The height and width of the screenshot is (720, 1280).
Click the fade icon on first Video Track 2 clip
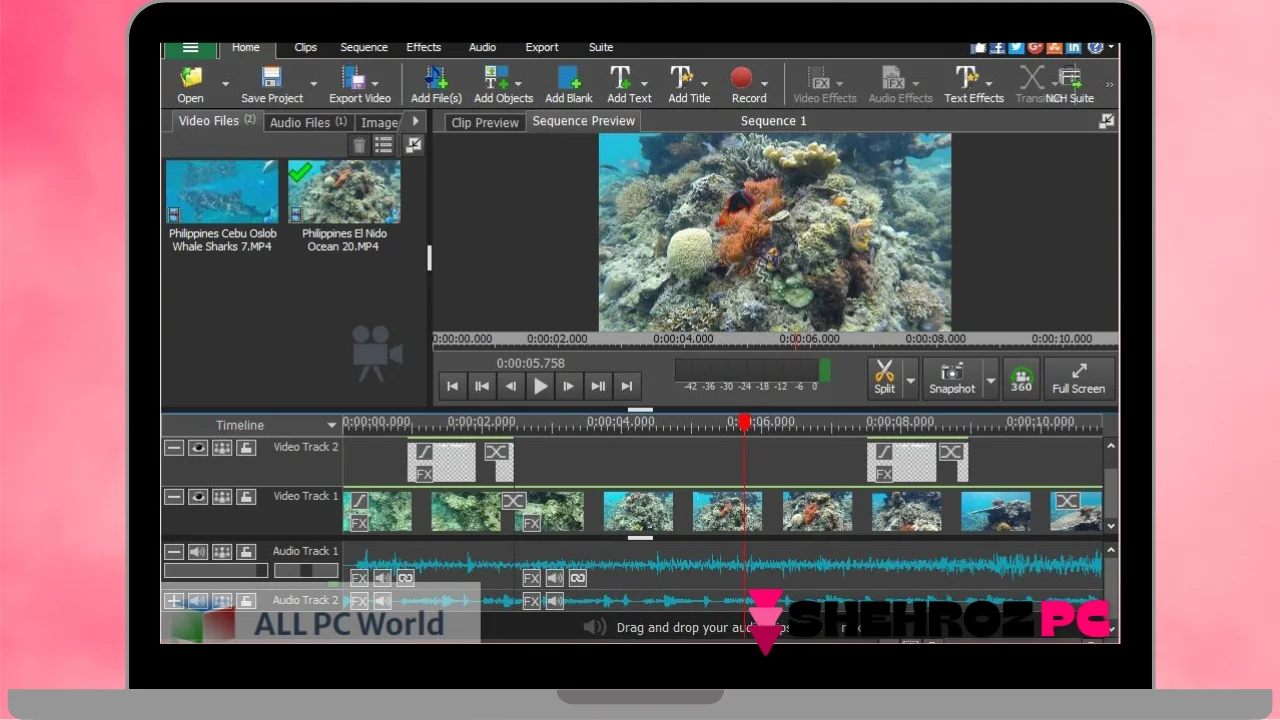tap(424, 452)
